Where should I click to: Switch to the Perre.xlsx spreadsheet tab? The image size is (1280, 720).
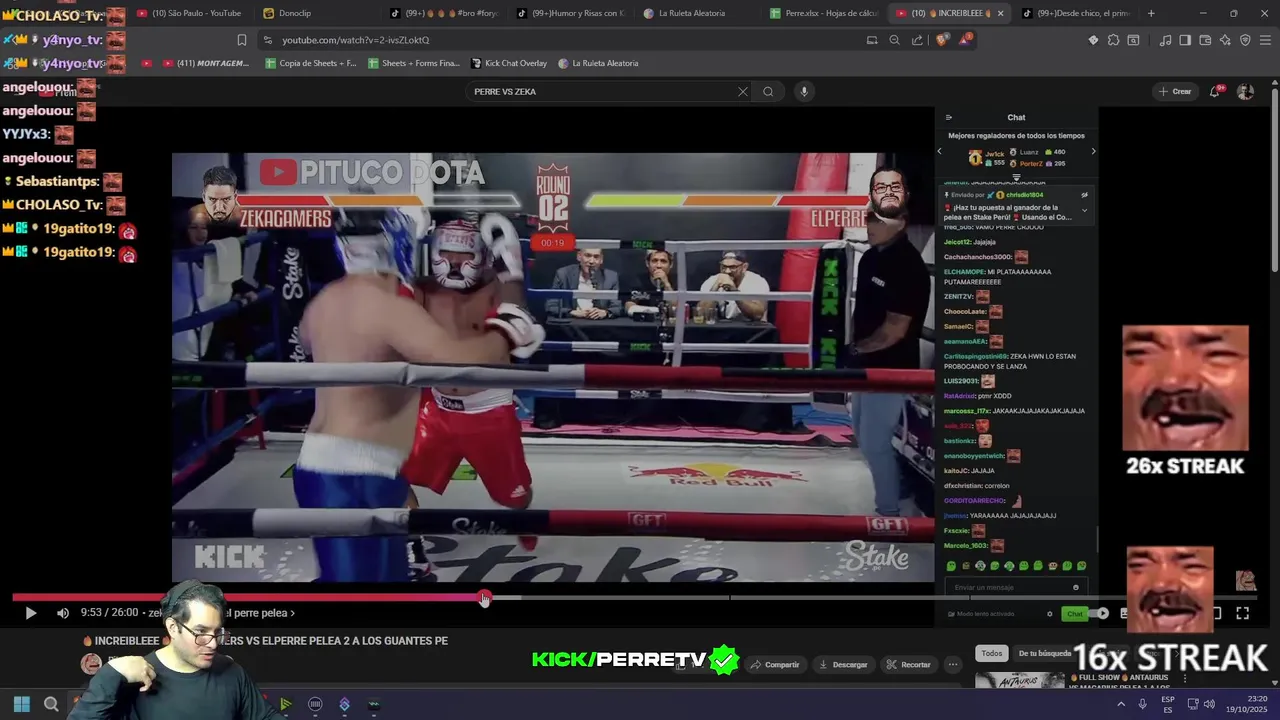[x=824, y=13]
